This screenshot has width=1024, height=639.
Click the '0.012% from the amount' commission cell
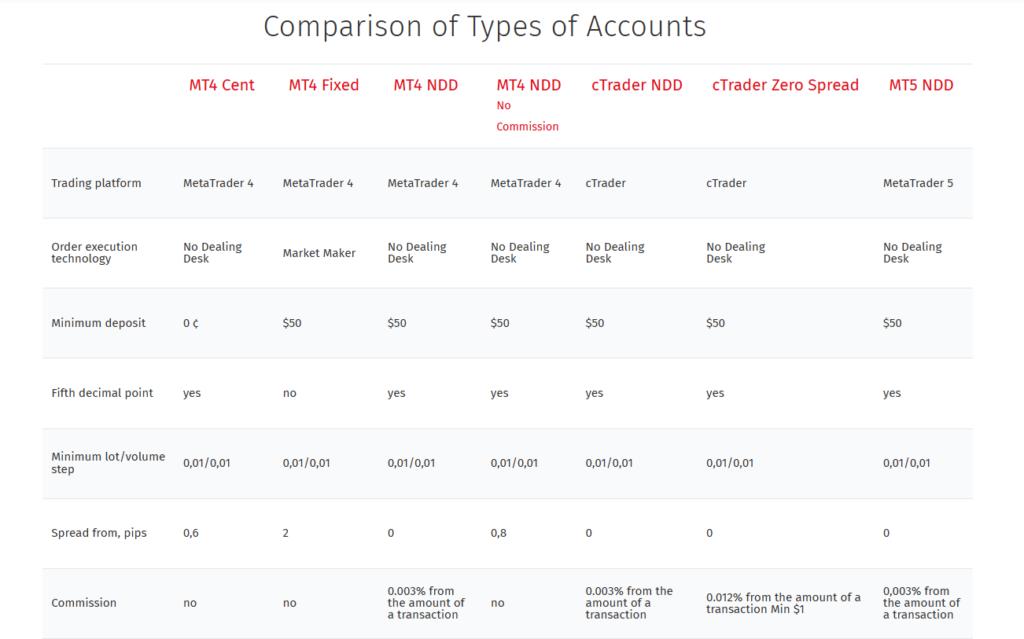783,603
